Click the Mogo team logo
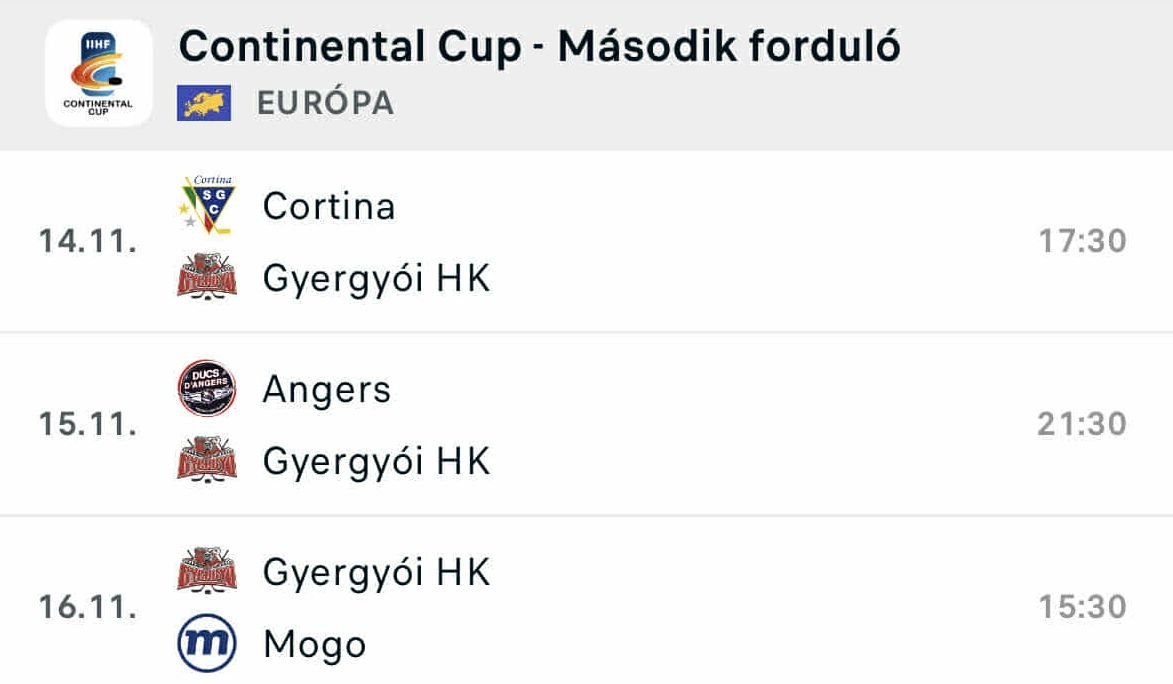The height and width of the screenshot is (684, 1173). point(206,644)
